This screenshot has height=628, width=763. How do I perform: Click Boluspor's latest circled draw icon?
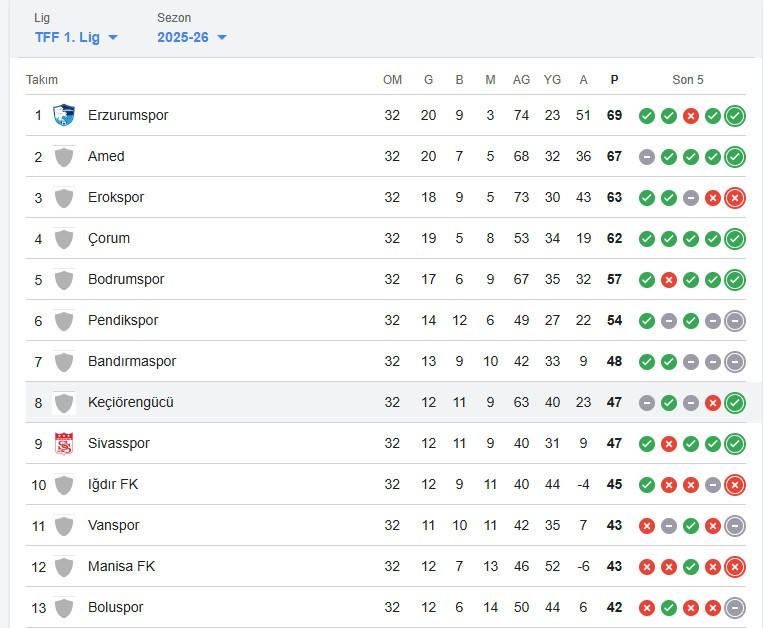(735, 607)
